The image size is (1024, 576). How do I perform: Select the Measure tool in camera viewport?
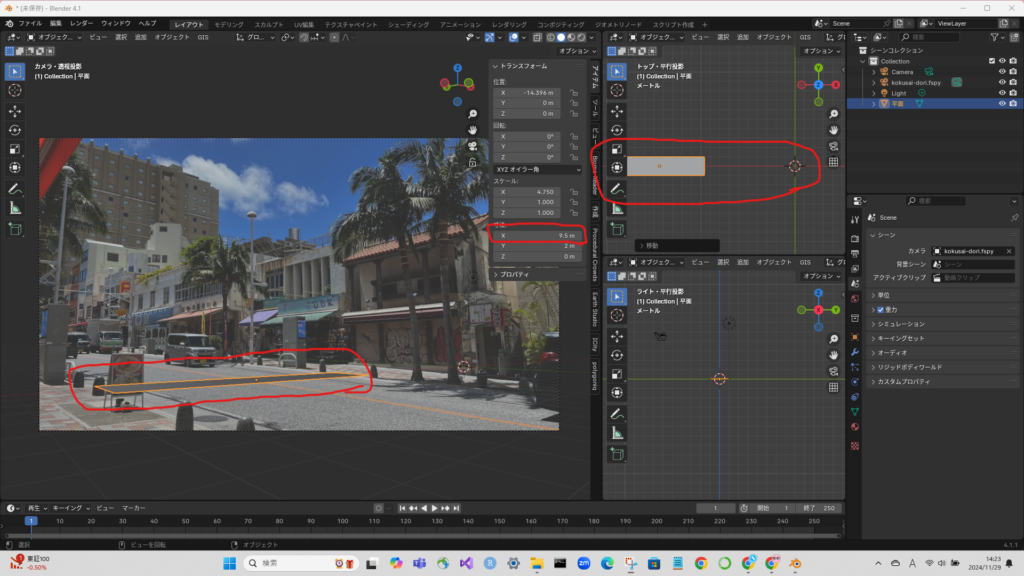pyautogui.click(x=15, y=207)
